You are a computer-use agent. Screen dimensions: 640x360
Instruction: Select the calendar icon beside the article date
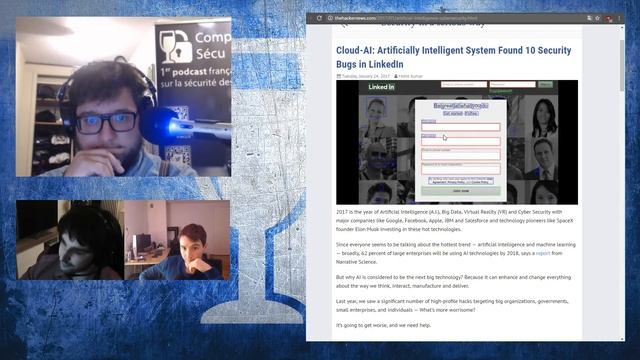[338, 76]
